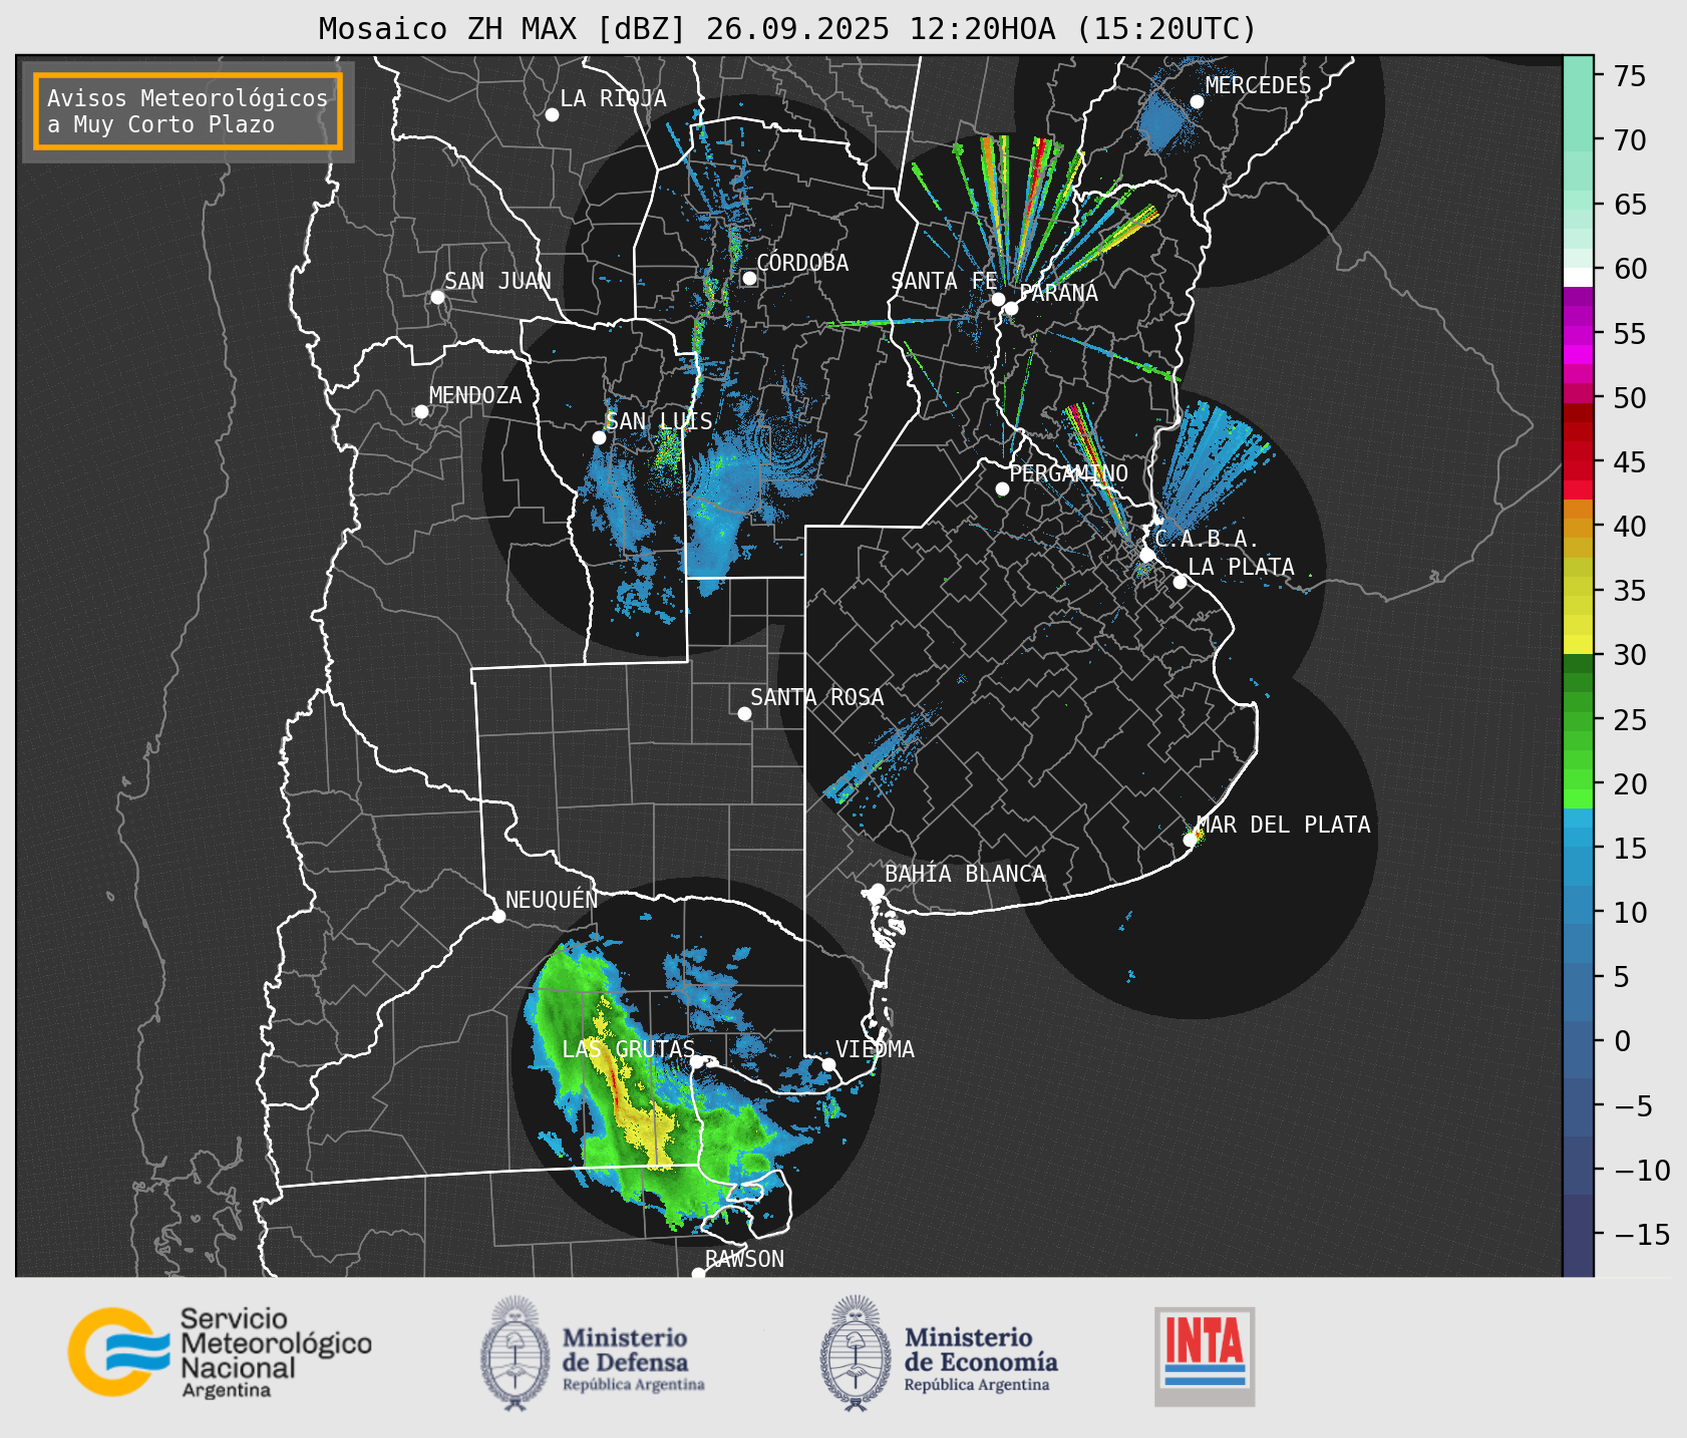
Task: Click the 60 dBZ white color band
Action: [1578, 277]
